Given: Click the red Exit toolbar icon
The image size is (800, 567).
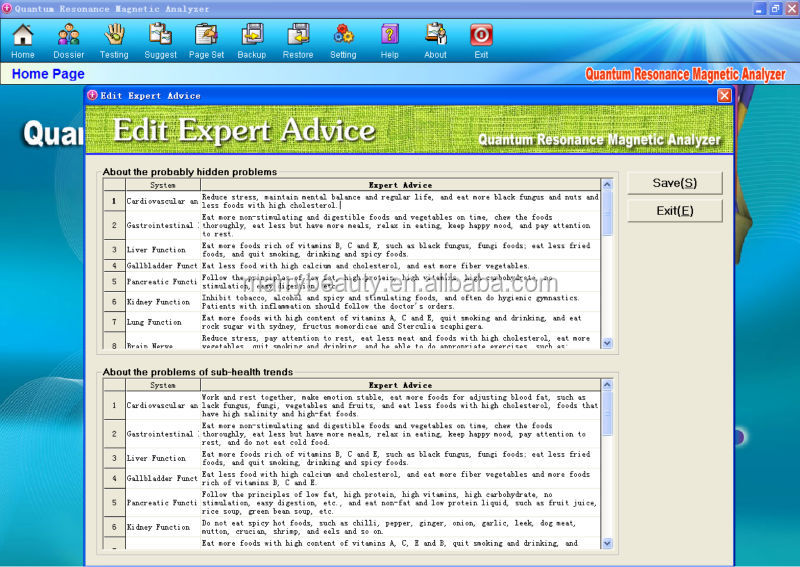Looking at the screenshot, I should click(x=481, y=36).
